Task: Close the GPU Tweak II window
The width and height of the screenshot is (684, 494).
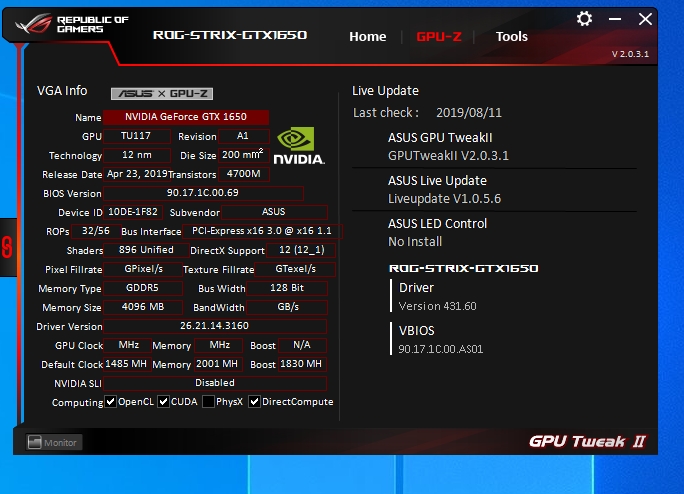Action: [x=645, y=18]
